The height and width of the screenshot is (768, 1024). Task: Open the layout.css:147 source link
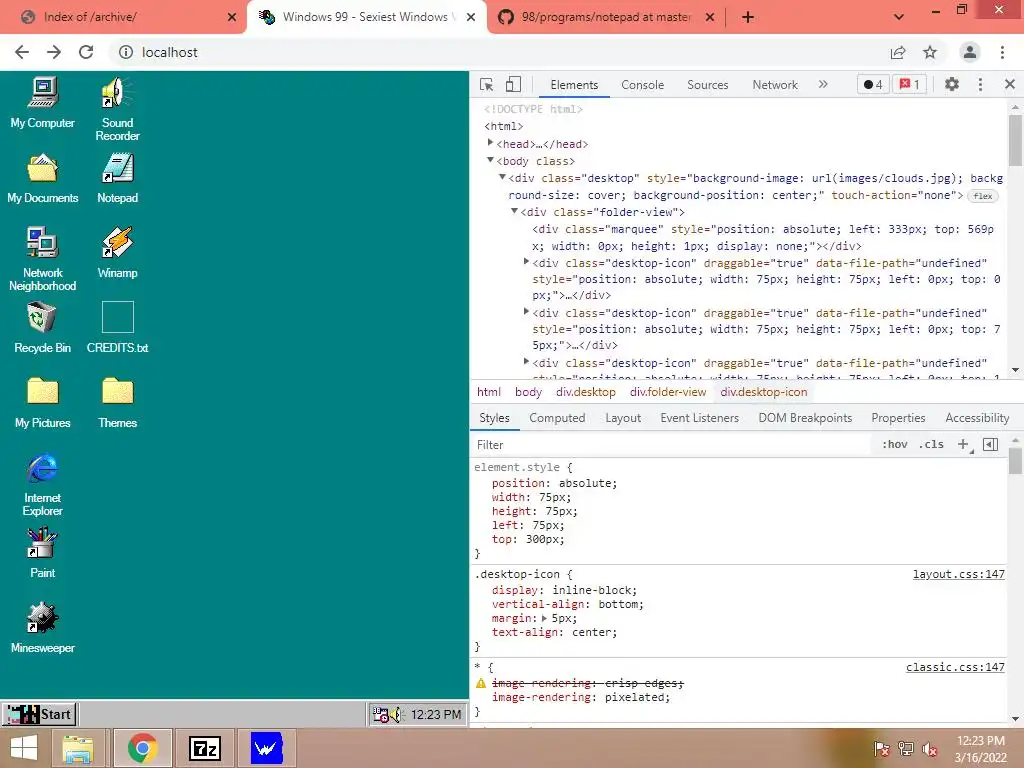959,574
